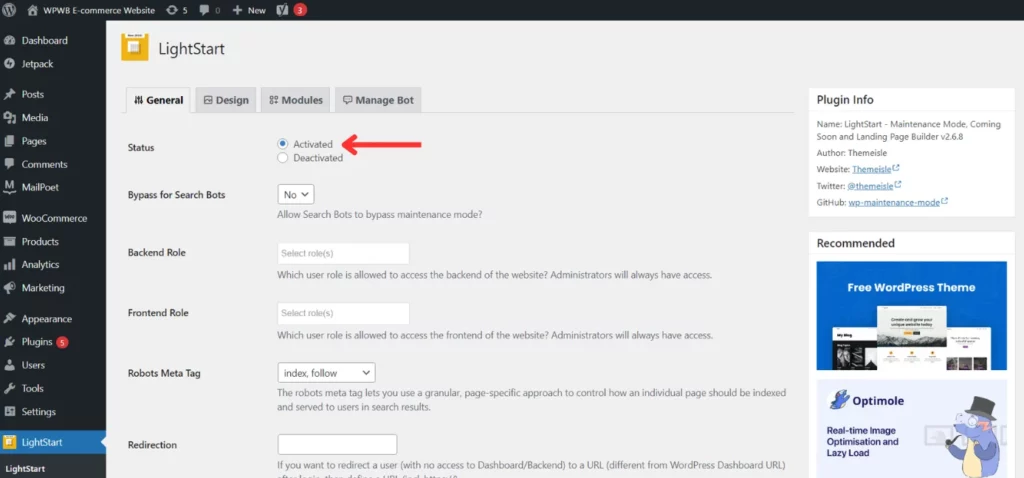
Task: Click the Dashboard gauge icon in sidebar
Action: [x=9, y=40]
